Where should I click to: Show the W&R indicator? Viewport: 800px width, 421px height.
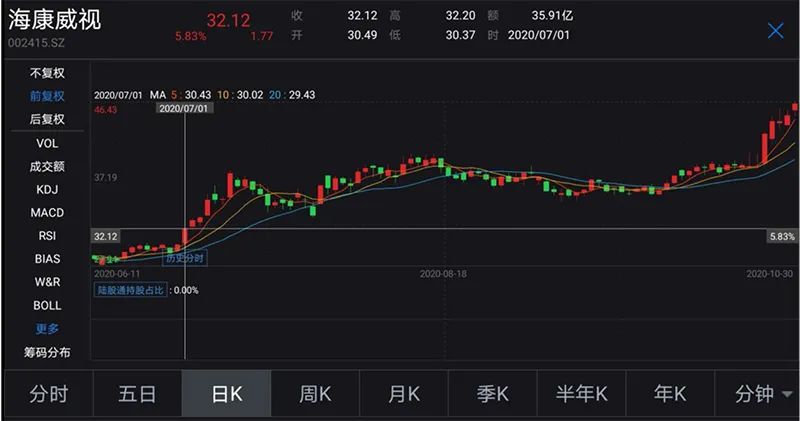click(x=47, y=282)
